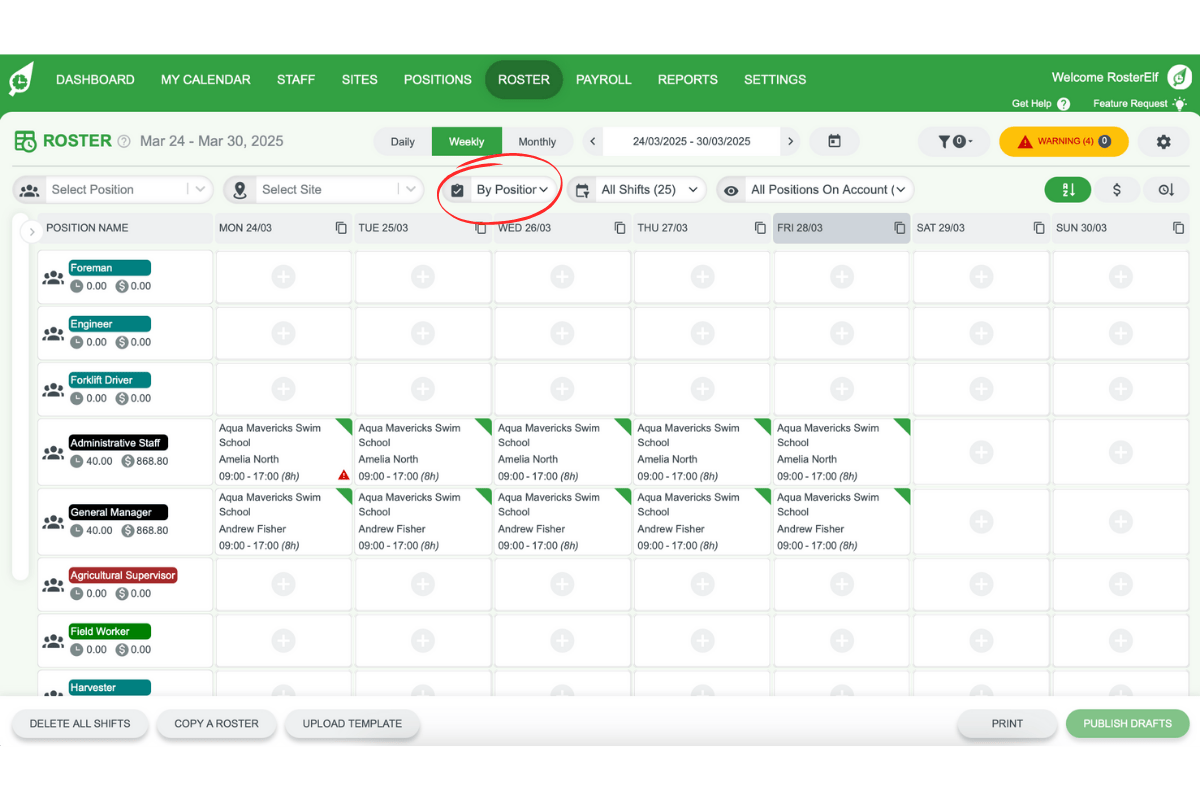
Task: Click the Feature Request lightbulb icon
Action: coord(1180,104)
